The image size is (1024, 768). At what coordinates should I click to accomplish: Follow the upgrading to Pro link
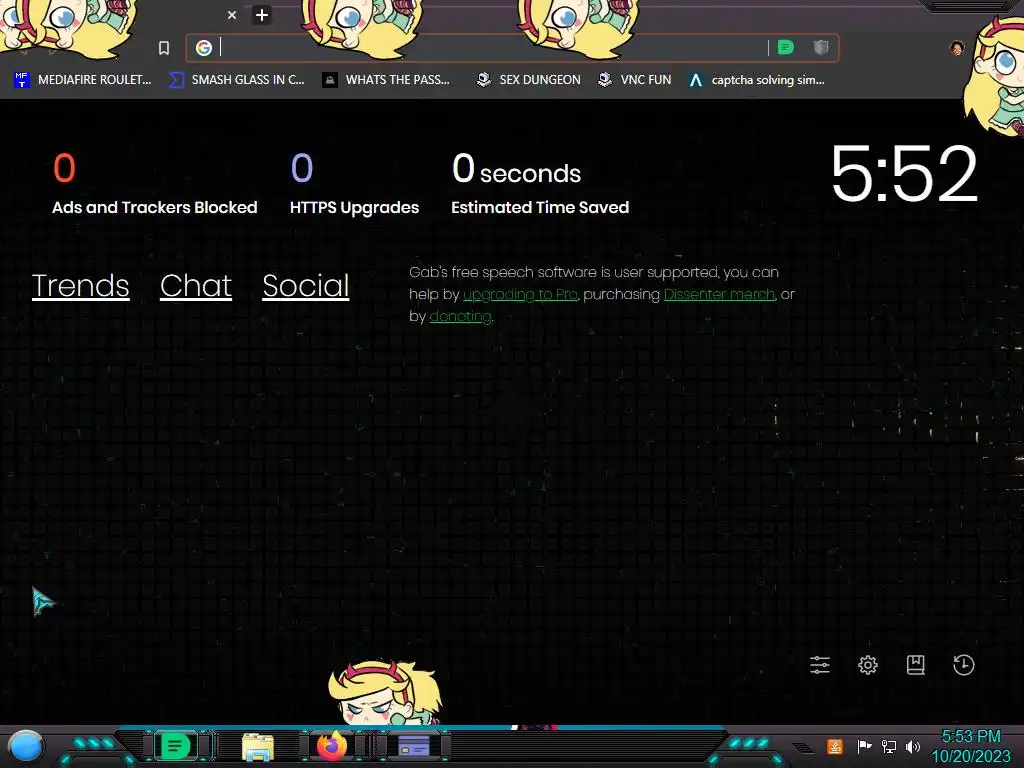tap(520, 295)
